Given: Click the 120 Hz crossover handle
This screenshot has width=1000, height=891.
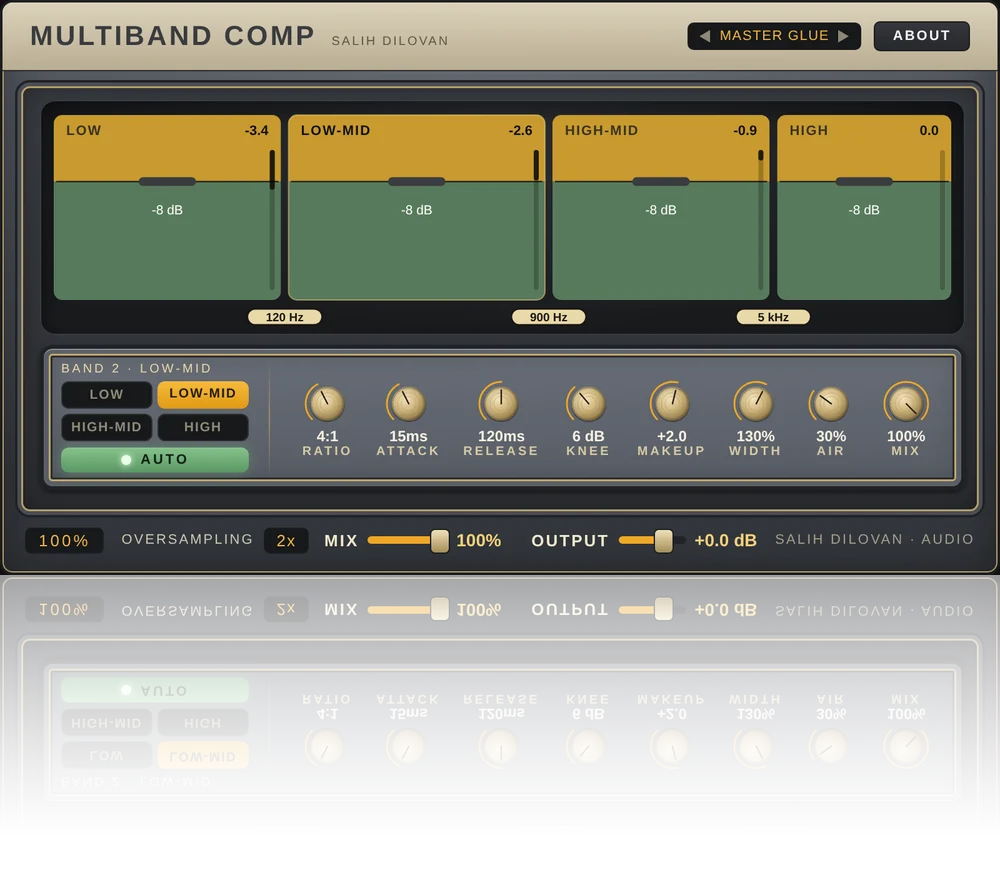Looking at the screenshot, I should click(284, 317).
